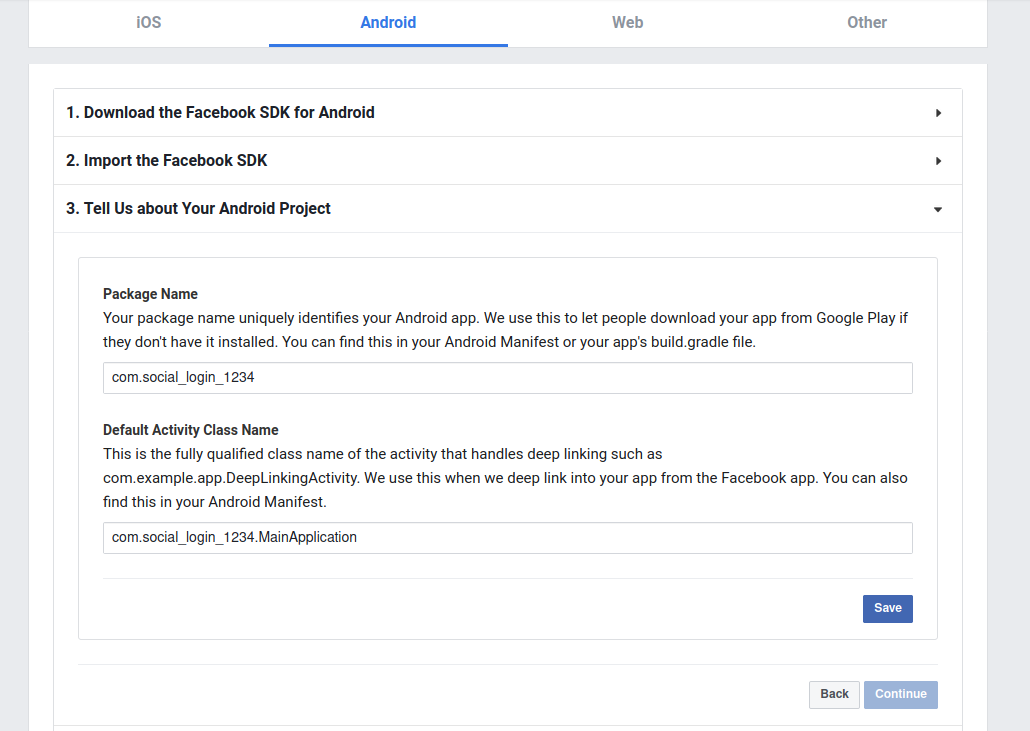Collapse step 3 arrow for Android Project
This screenshot has width=1030, height=731.
[x=938, y=210]
